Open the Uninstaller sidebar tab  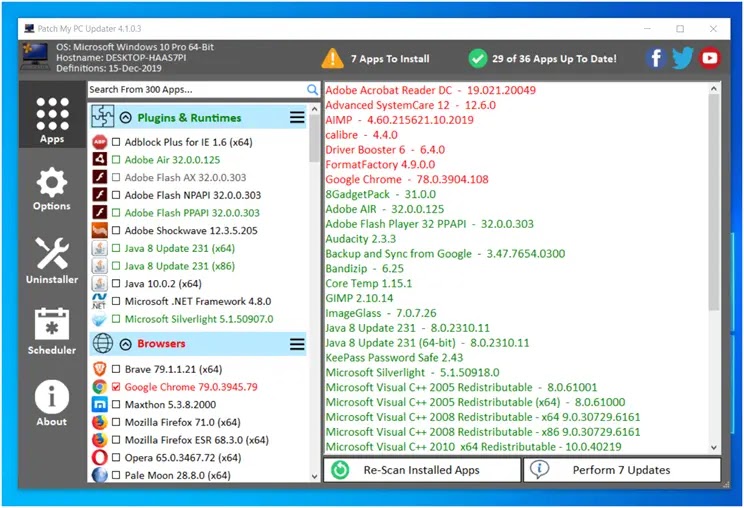tap(52, 260)
